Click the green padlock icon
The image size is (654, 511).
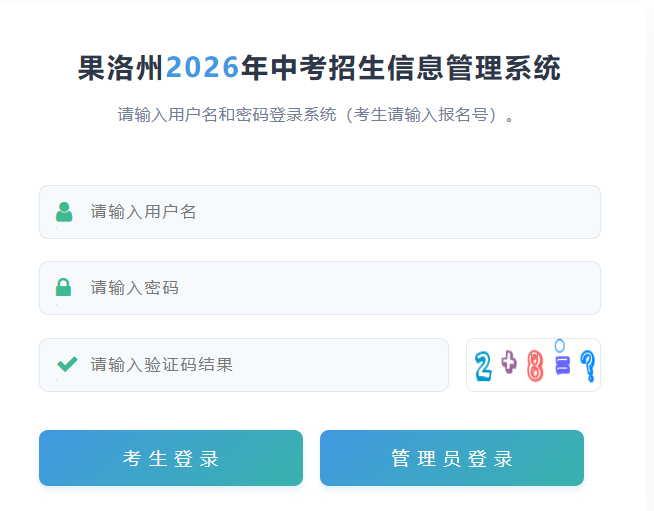(x=63, y=287)
